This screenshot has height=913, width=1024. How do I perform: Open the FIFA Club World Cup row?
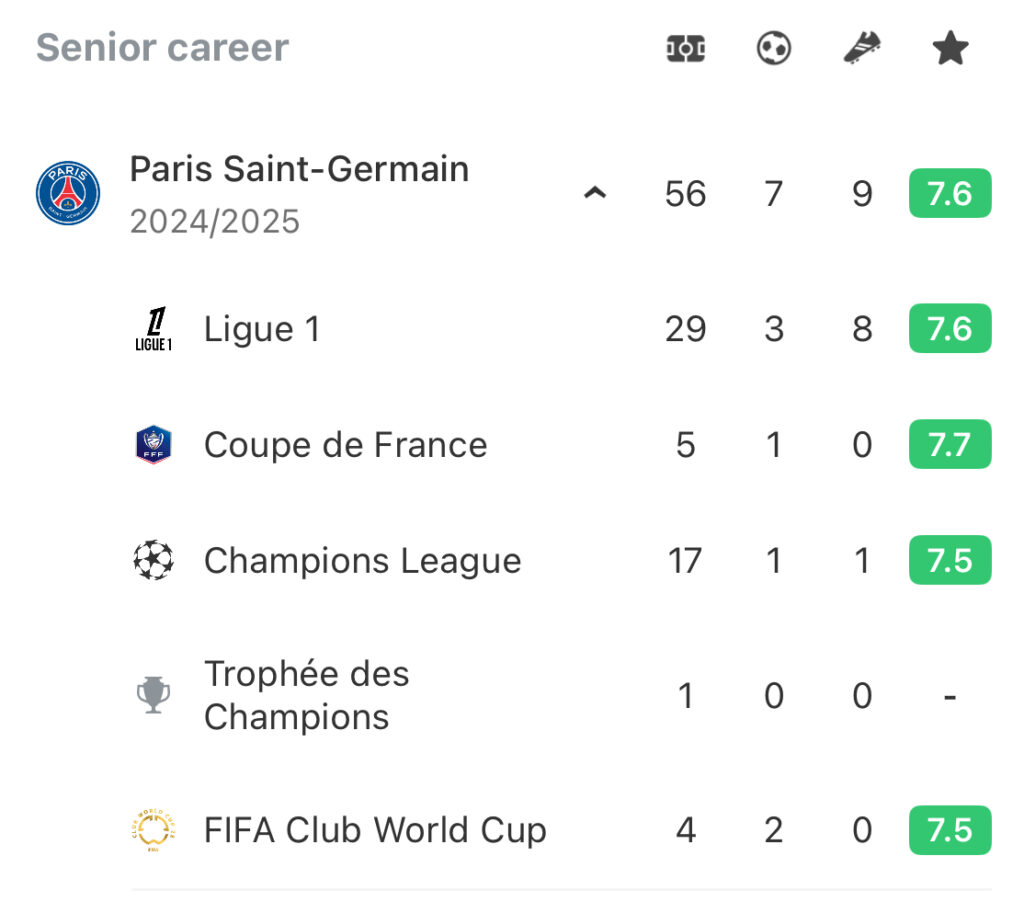pos(562,830)
